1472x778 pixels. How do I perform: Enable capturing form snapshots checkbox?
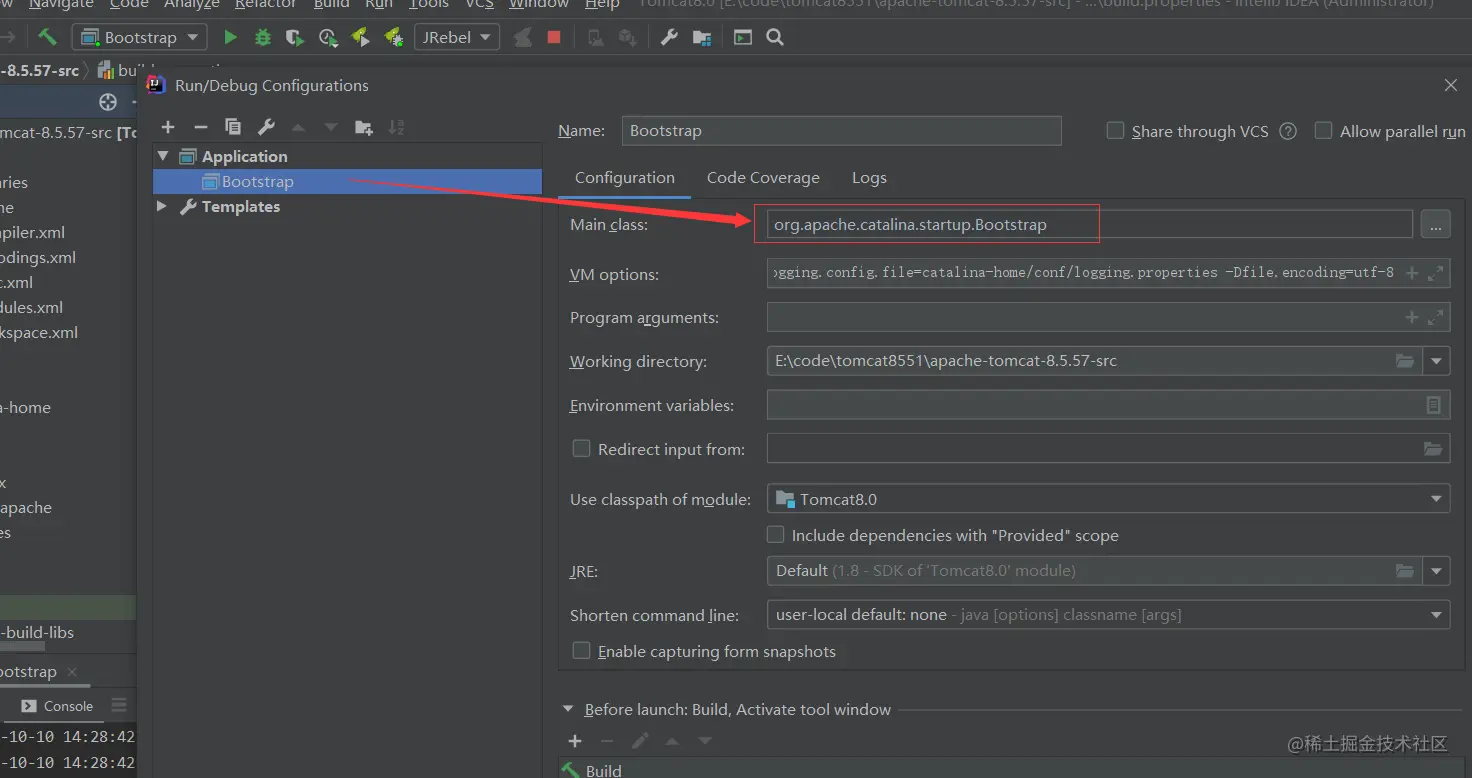point(581,650)
